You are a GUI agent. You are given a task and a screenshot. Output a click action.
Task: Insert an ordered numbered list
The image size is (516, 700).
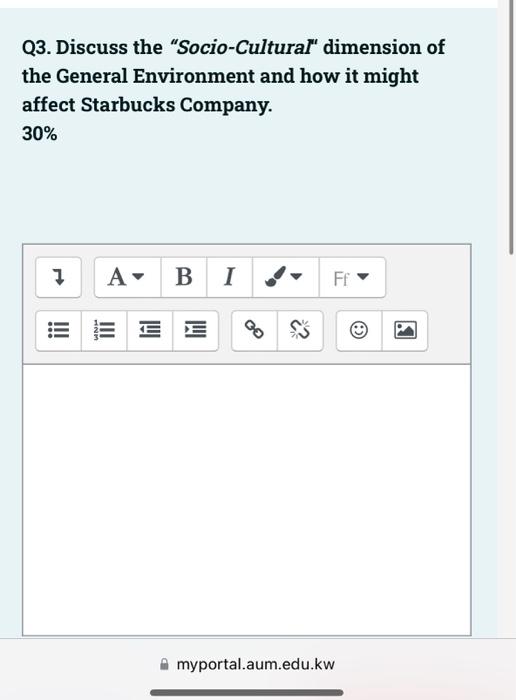104,331
